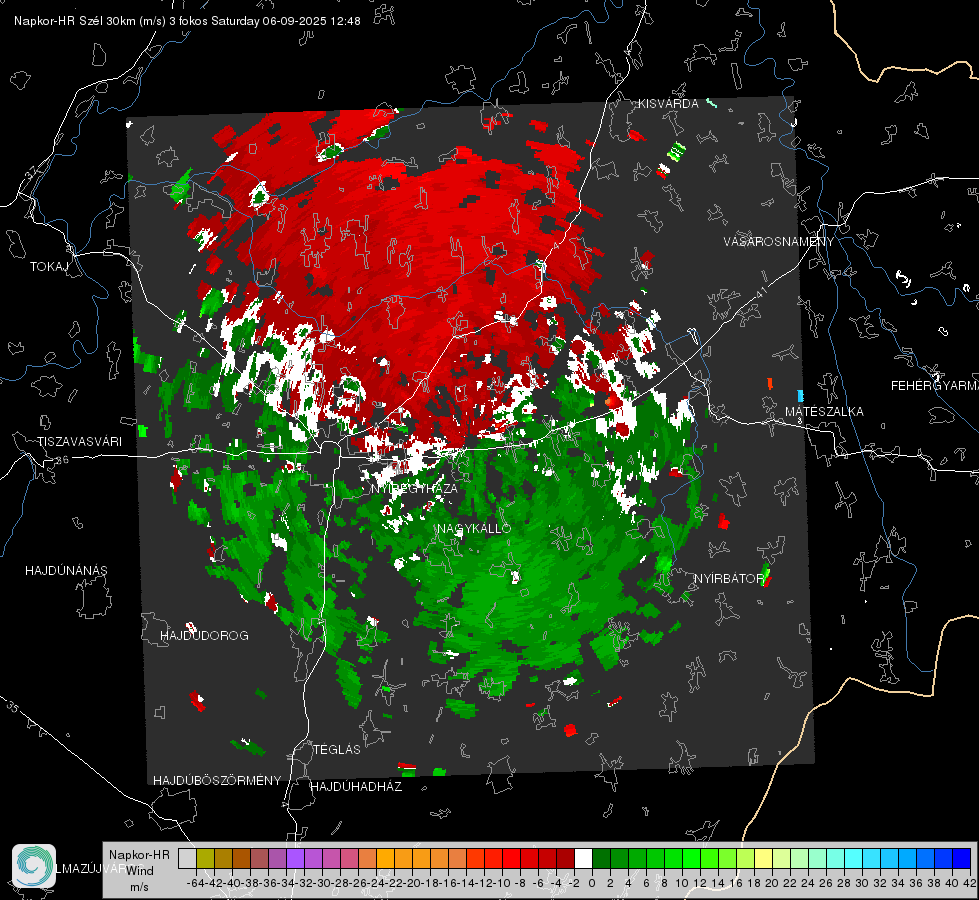
Task: Click the HAJDÚDOROG label
Action: pos(204,635)
